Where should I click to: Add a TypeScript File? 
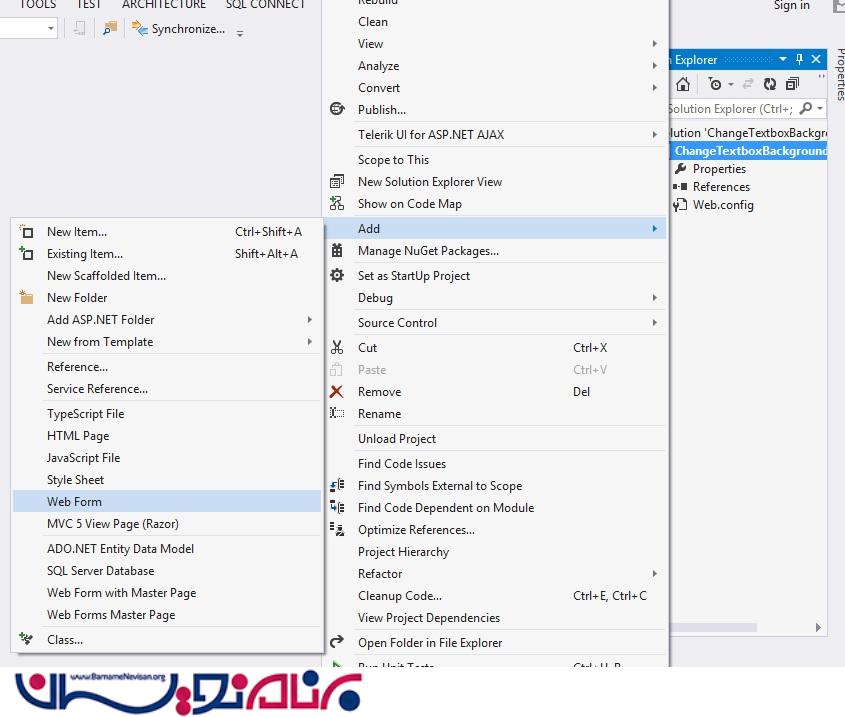167,413
